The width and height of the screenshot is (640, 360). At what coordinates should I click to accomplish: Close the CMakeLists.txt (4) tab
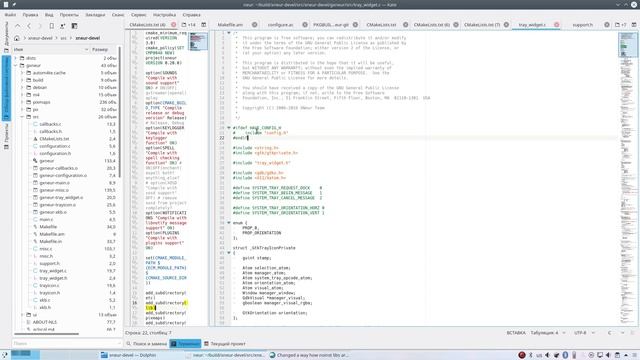(x=173, y=25)
